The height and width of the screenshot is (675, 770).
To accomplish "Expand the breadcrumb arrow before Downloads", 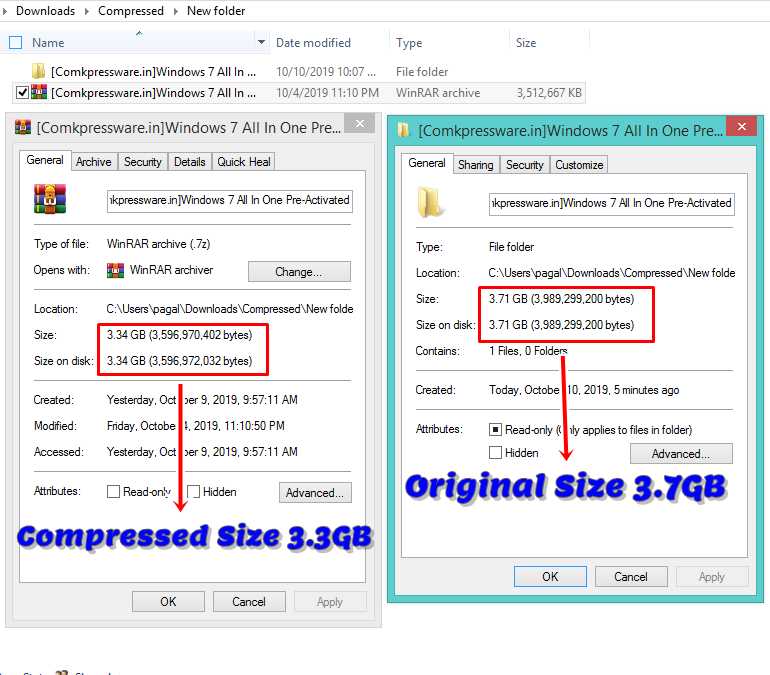I will coord(5,11).
